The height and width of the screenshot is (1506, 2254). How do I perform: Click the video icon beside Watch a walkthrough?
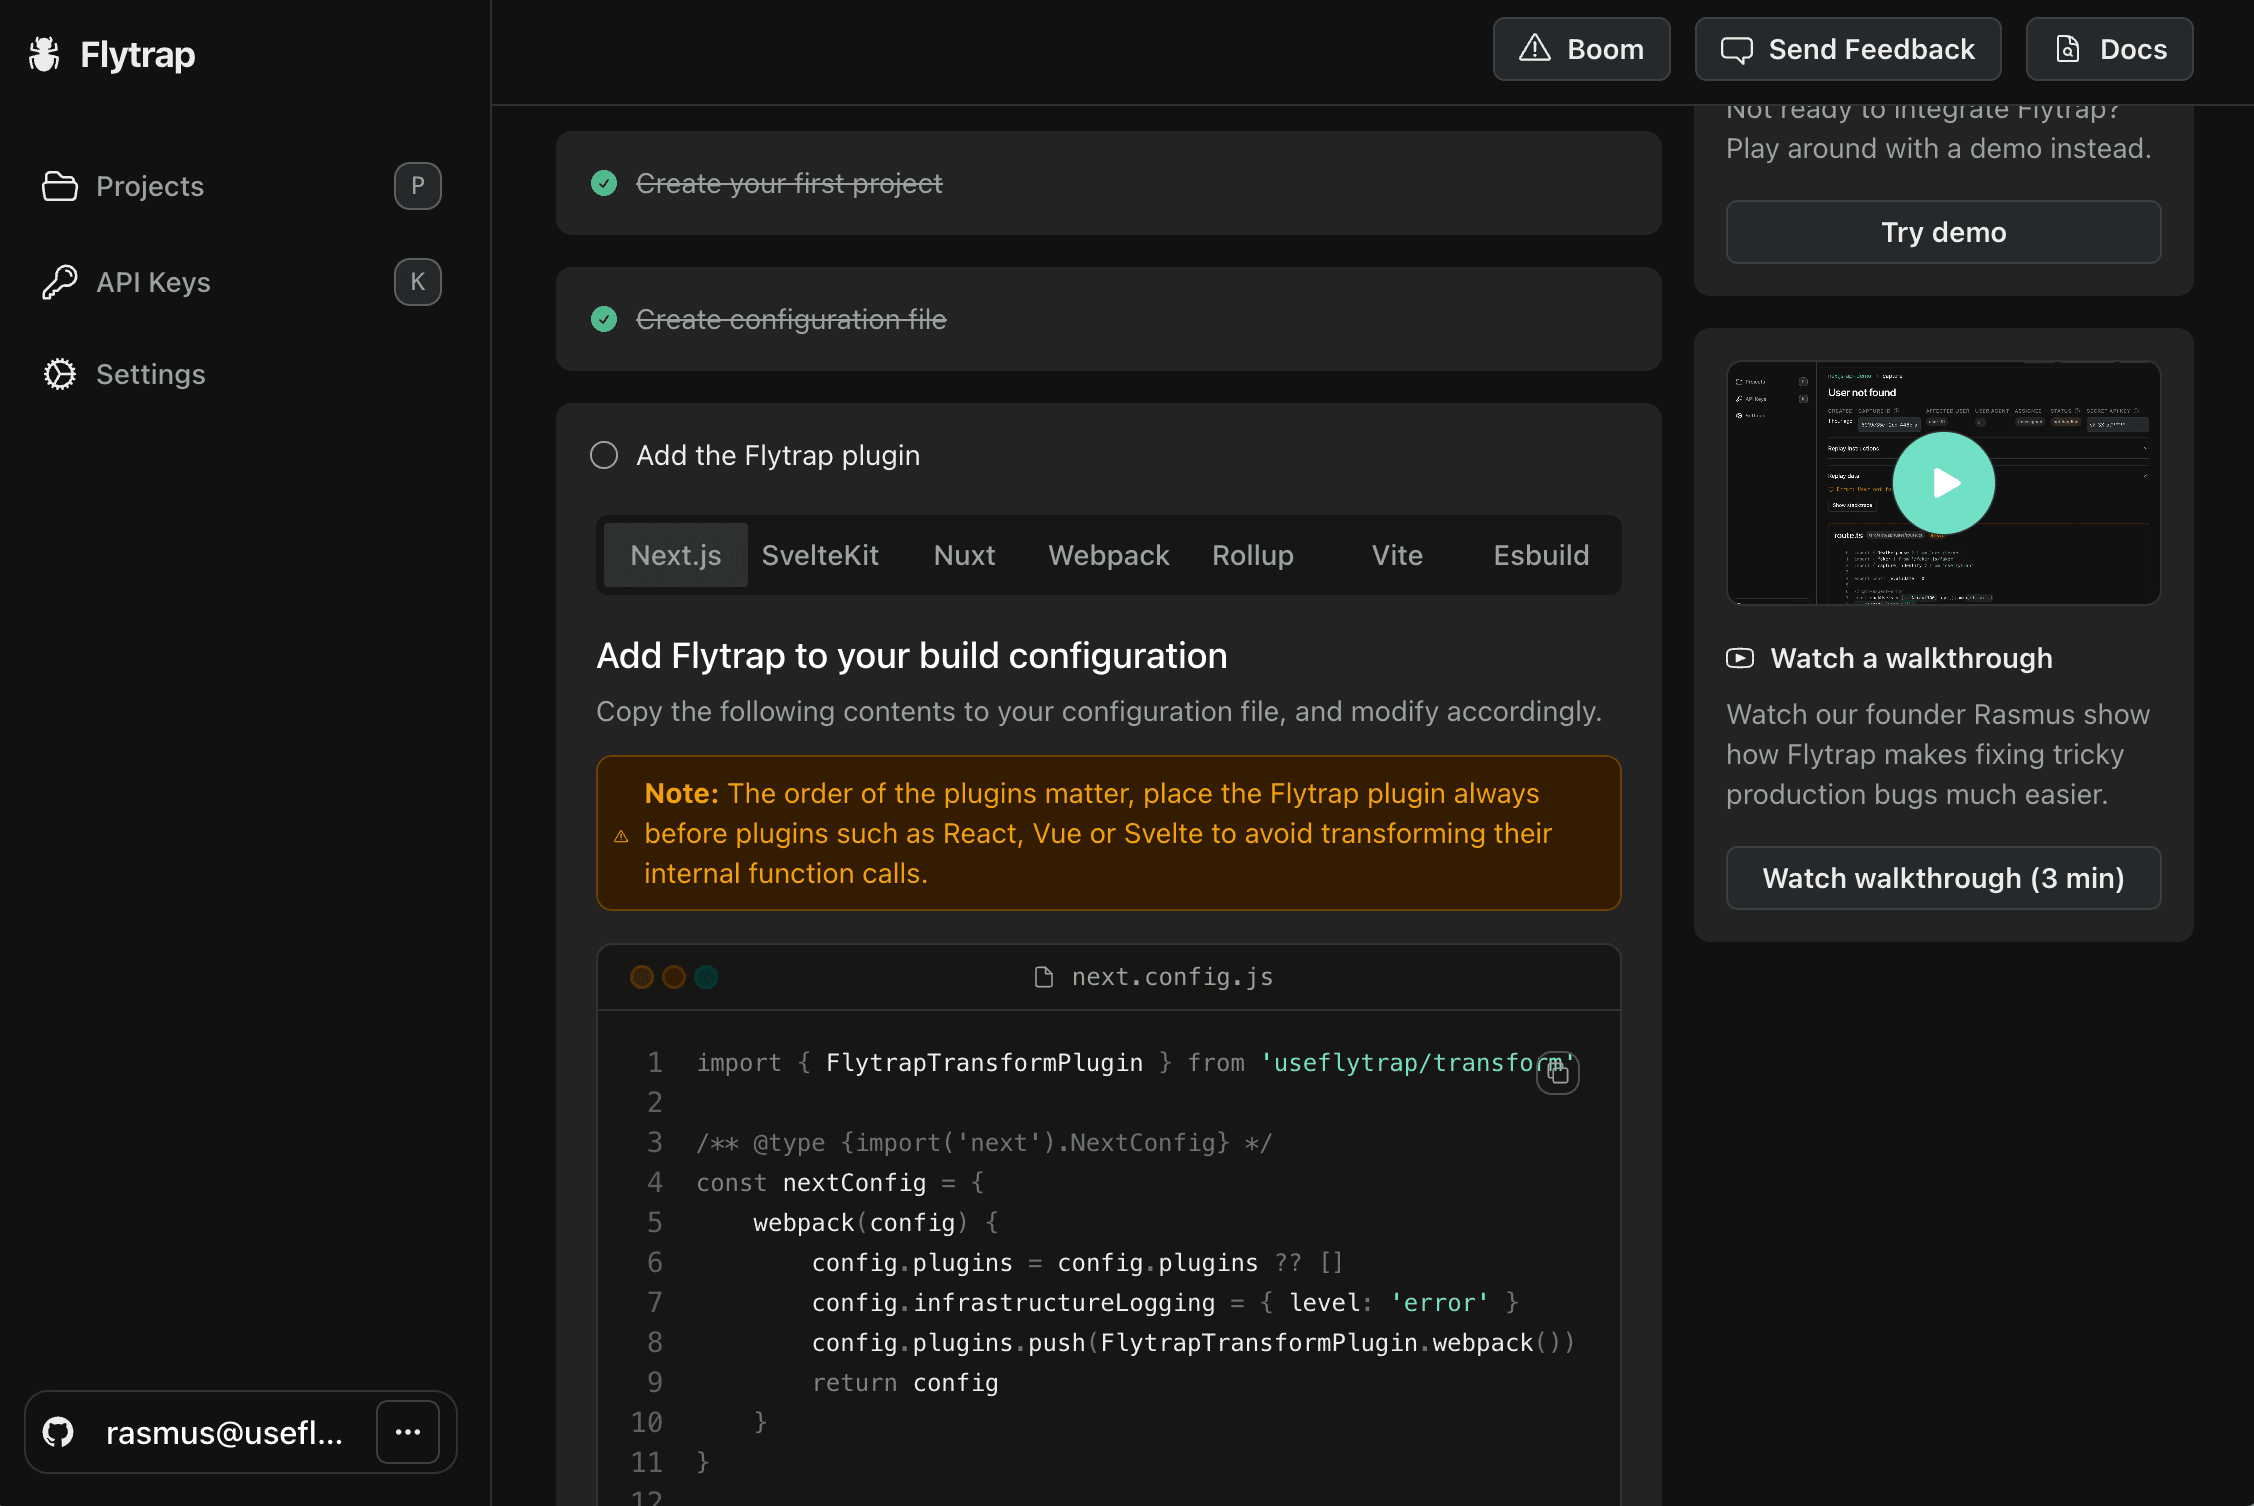click(1740, 658)
